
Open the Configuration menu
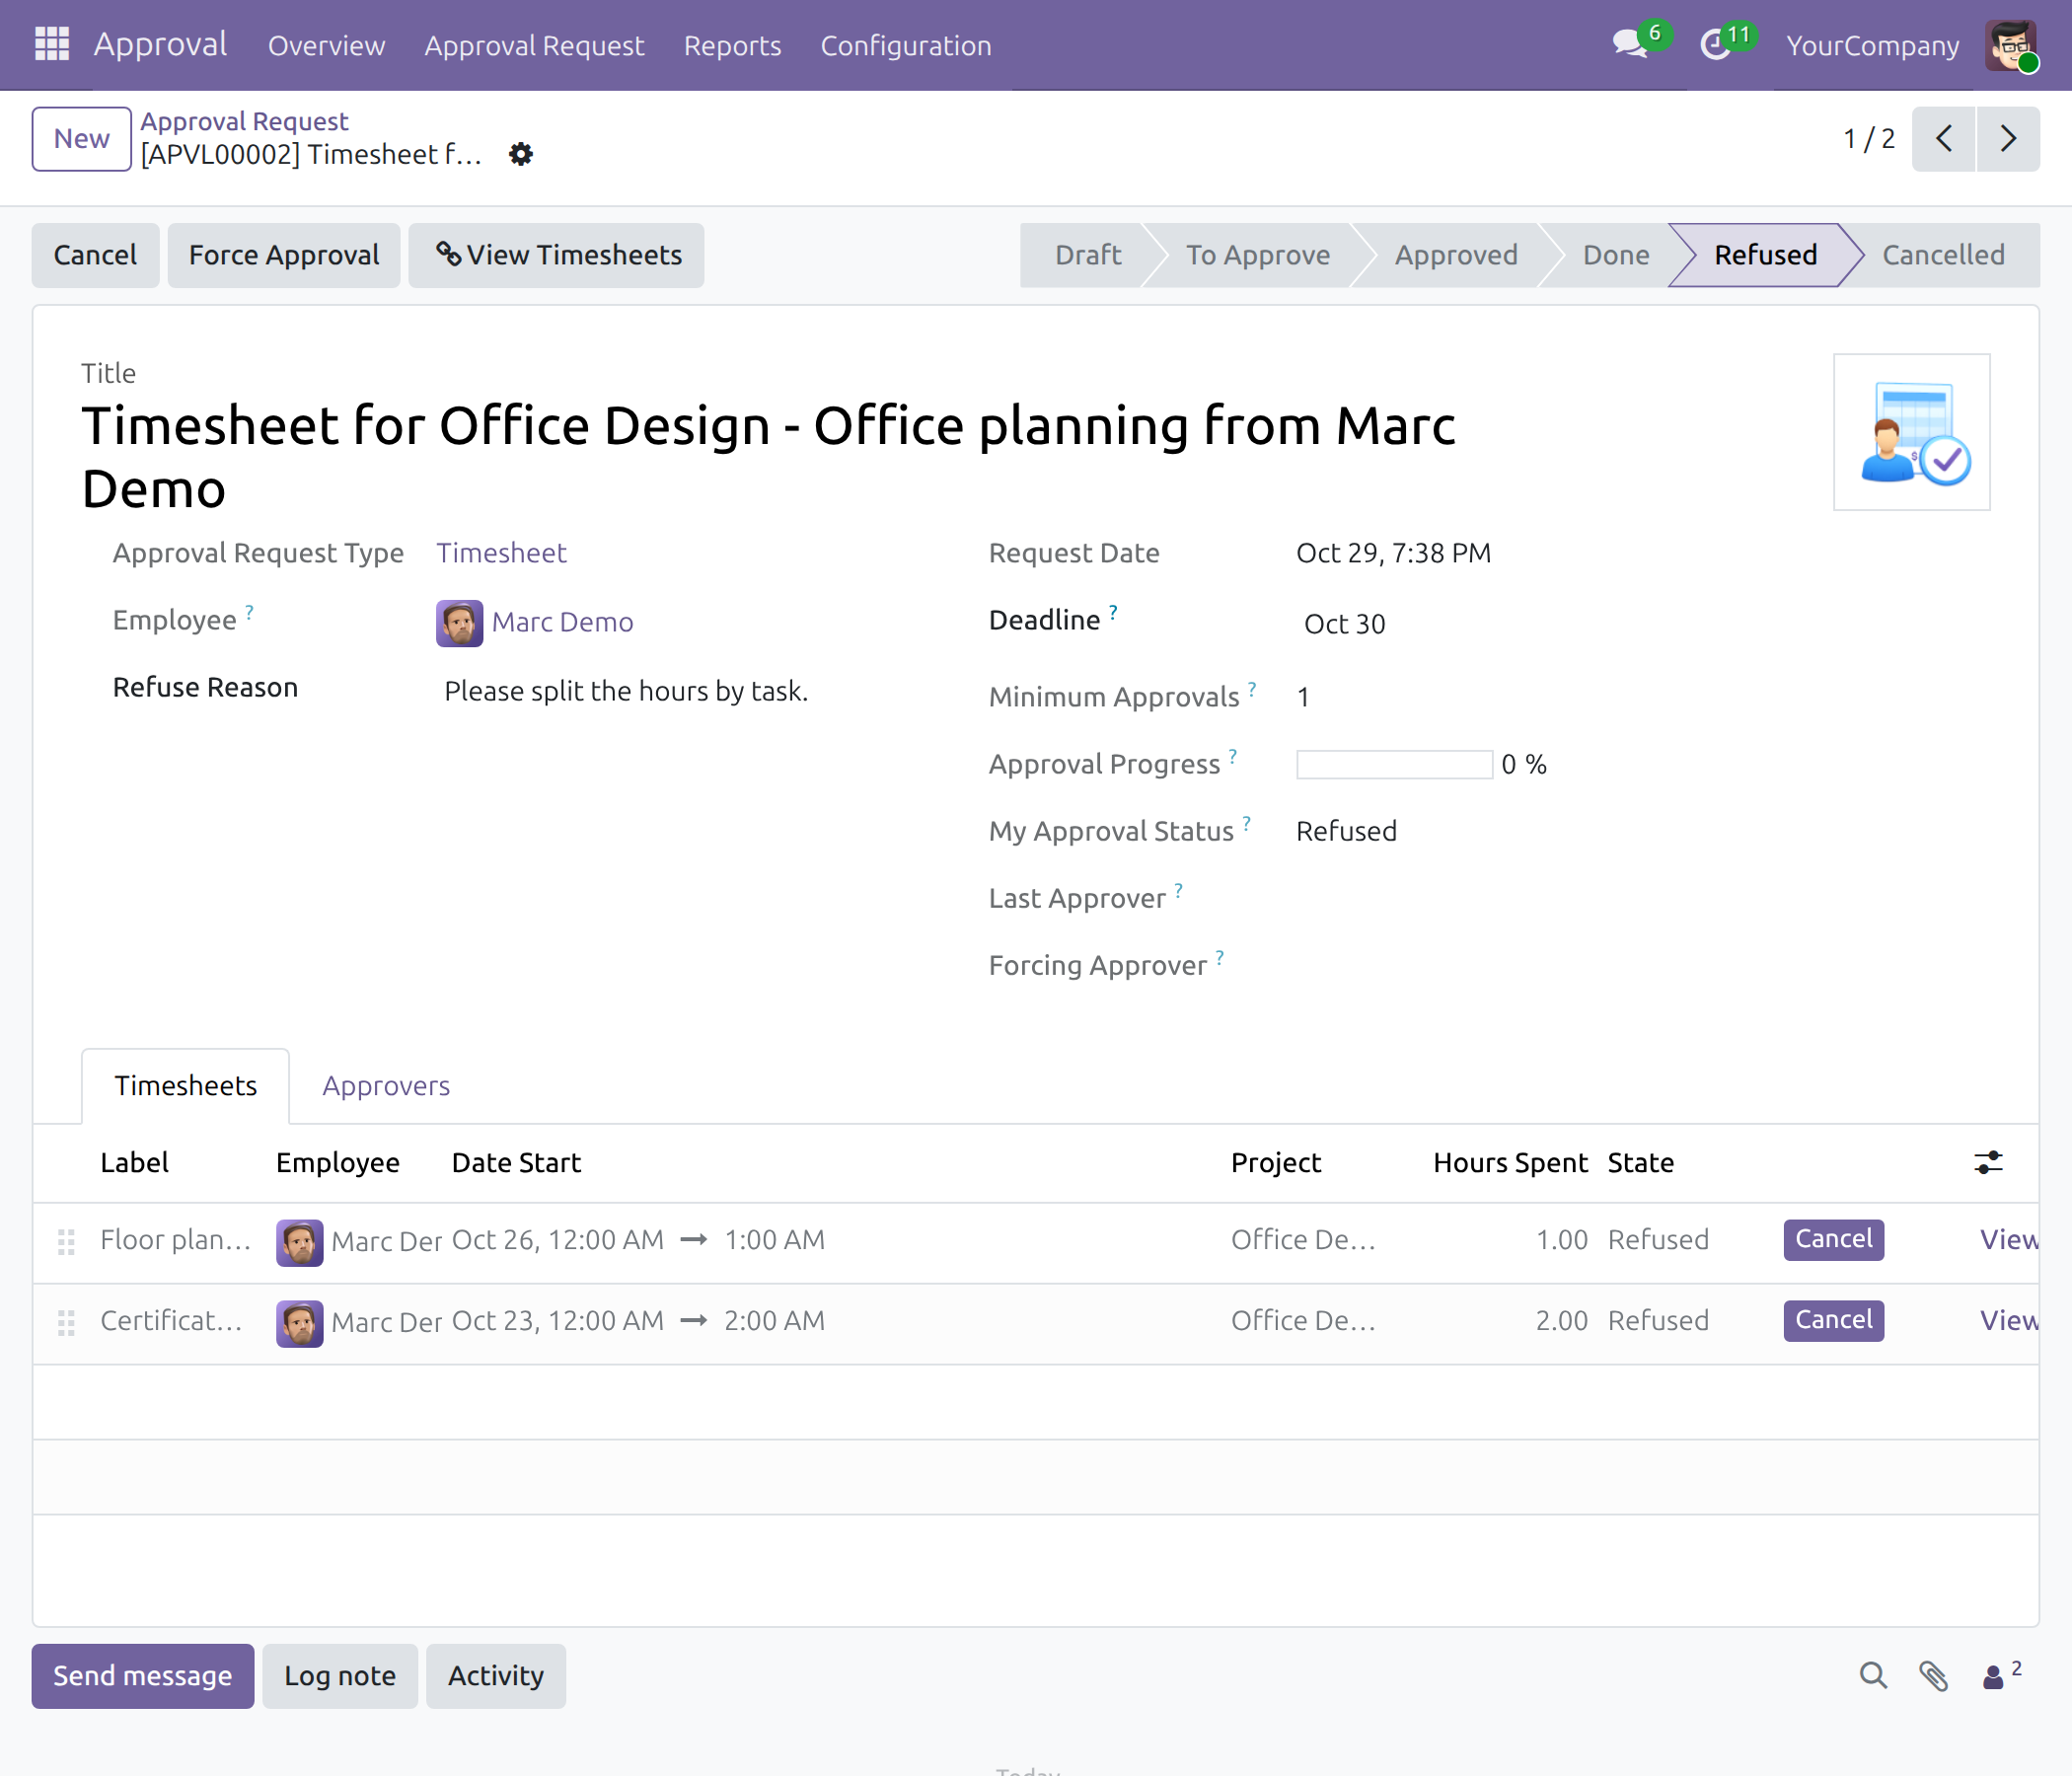tap(905, 45)
